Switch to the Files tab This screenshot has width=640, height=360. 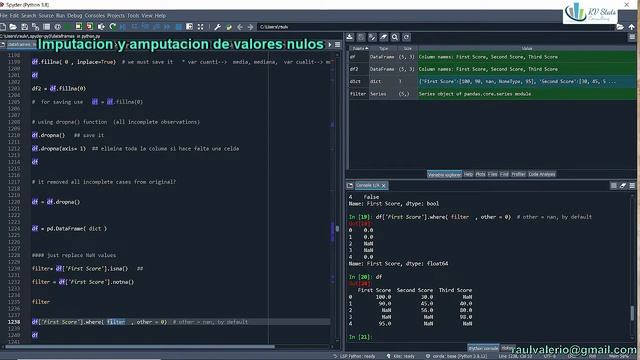[x=493, y=174]
